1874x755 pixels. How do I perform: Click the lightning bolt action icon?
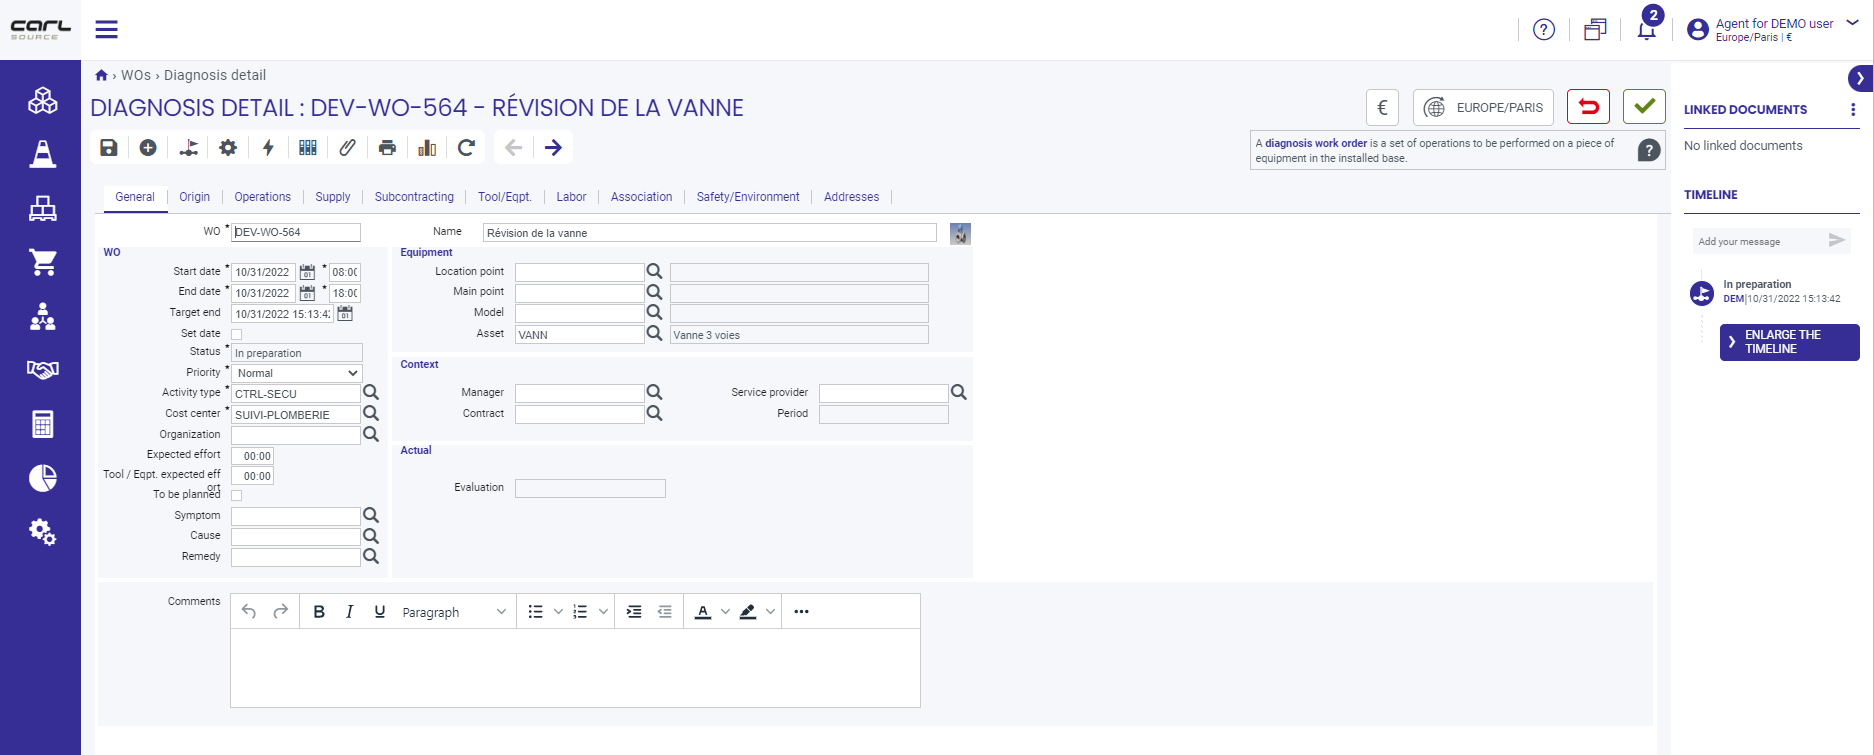268,148
